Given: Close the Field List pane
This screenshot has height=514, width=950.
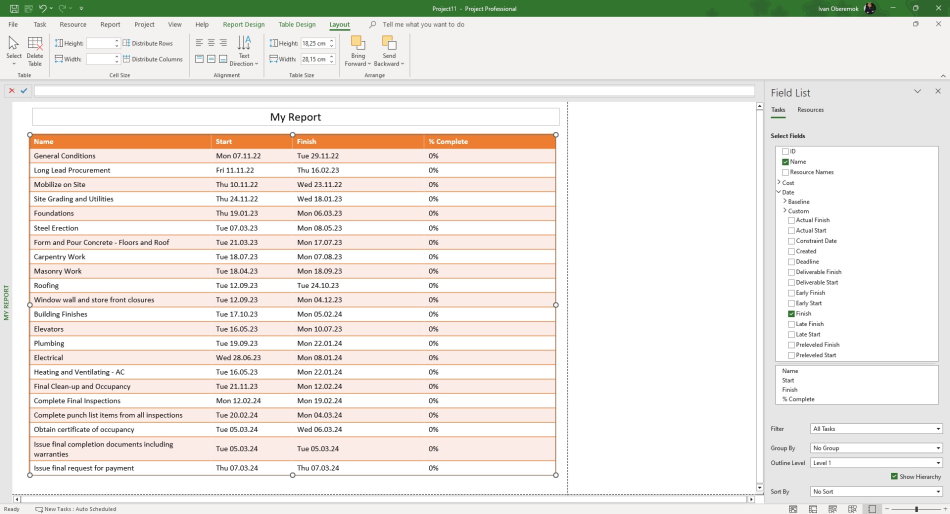Looking at the screenshot, I should [938, 92].
